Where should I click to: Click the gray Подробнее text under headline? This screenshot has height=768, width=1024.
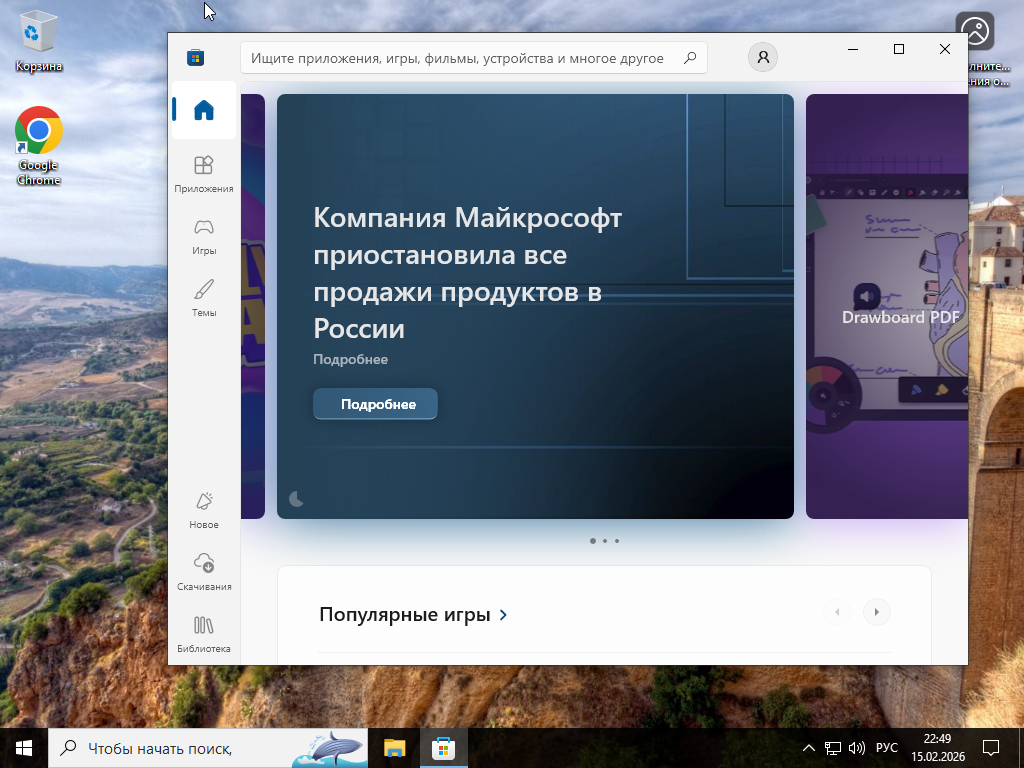click(351, 359)
